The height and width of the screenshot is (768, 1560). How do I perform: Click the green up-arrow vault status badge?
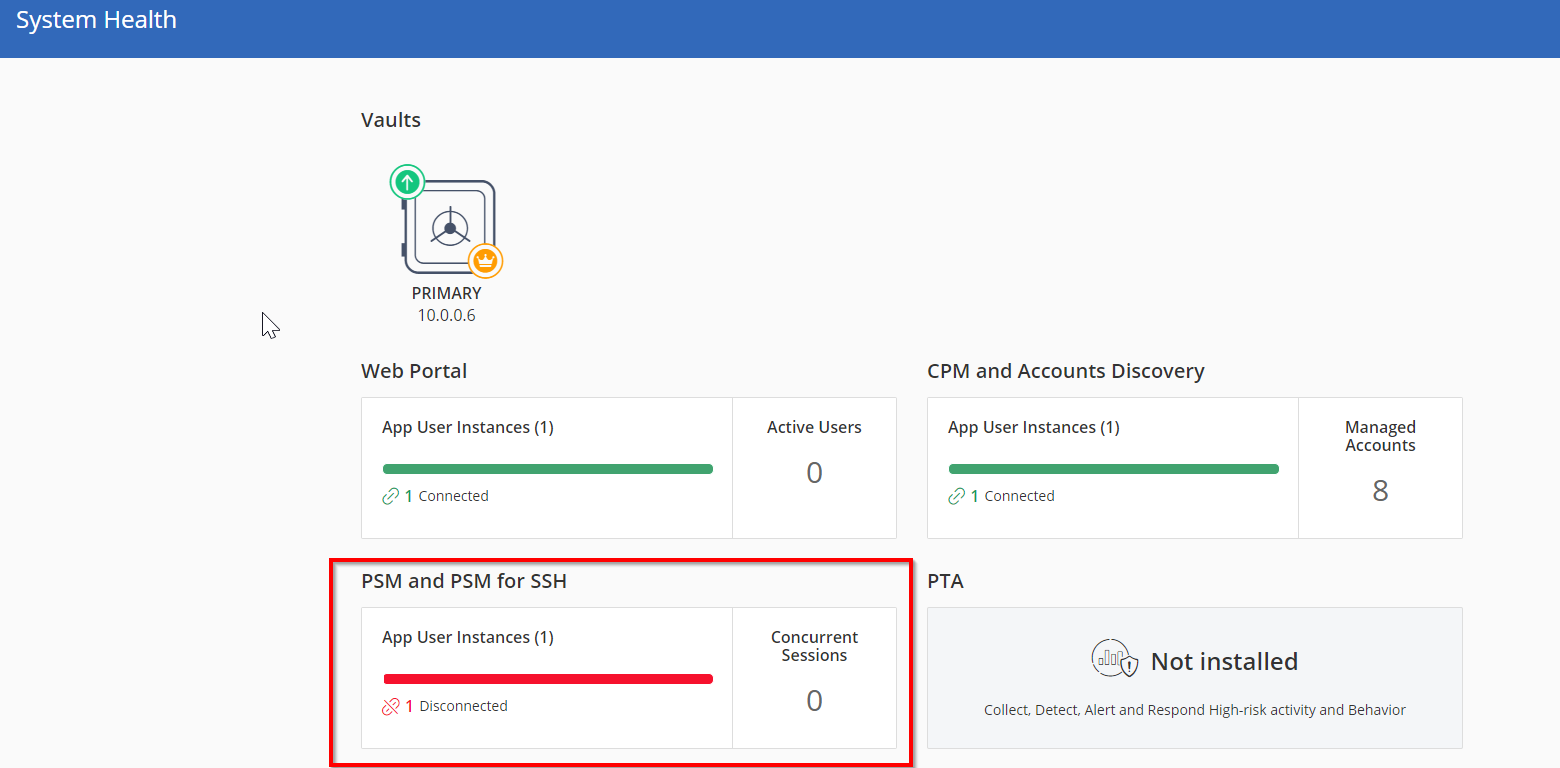(x=407, y=182)
